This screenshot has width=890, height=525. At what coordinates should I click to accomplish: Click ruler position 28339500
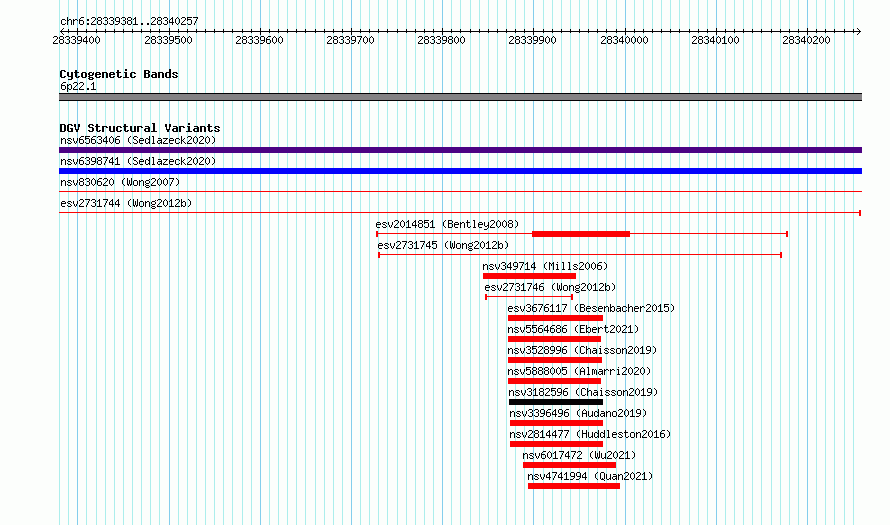tap(169, 40)
